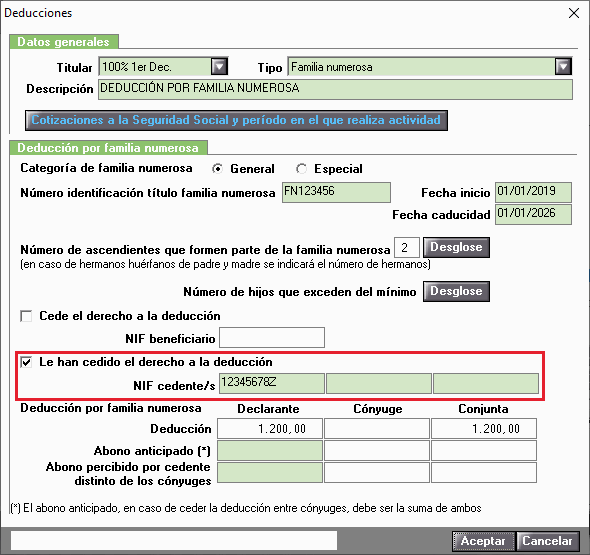The image size is (590, 555).
Task: Click the bottom status text box
Action: [174, 541]
